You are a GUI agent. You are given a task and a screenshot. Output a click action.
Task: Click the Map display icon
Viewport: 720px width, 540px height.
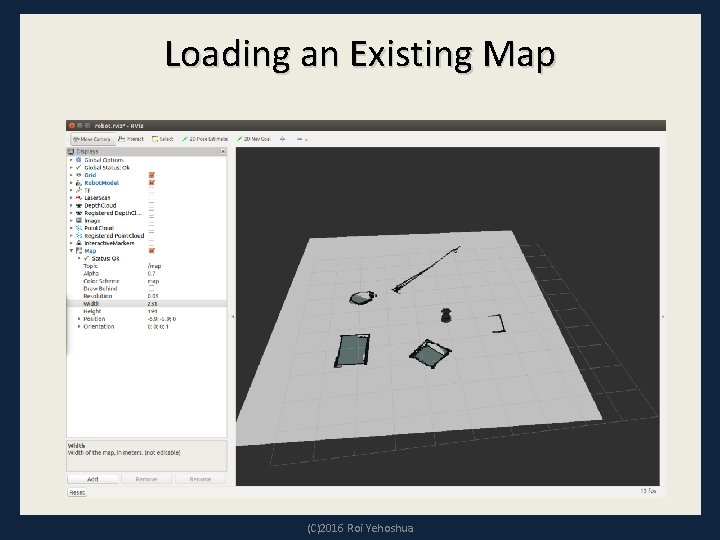pos(79,251)
